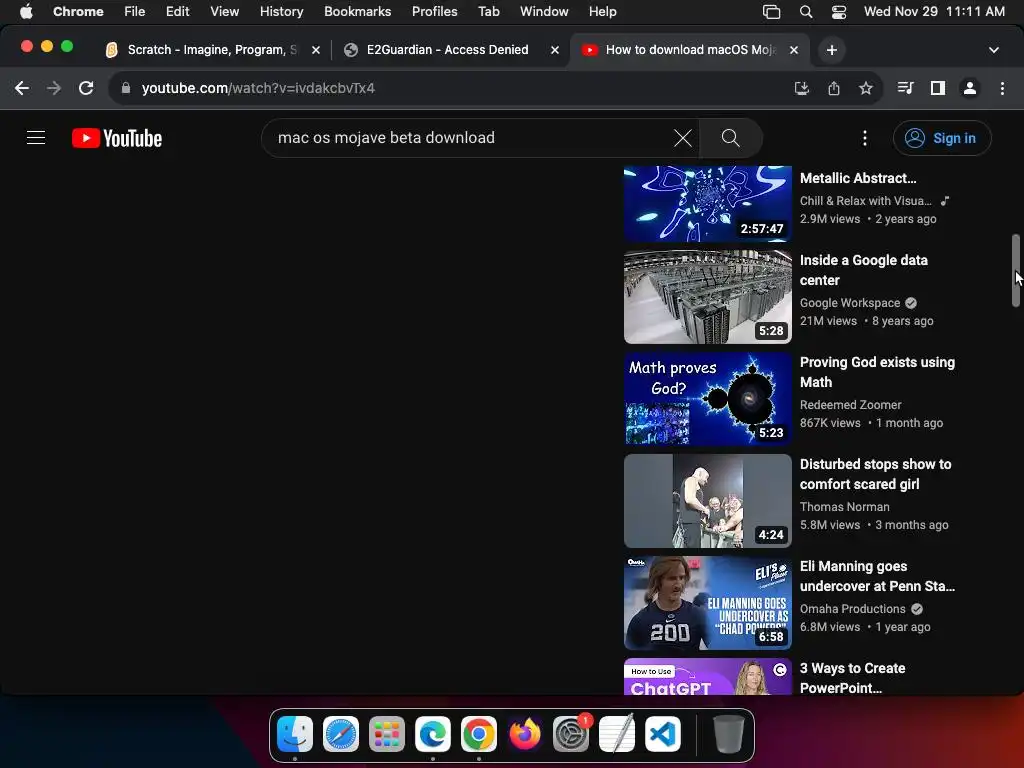Launch Safari from the Dock
The width and height of the screenshot is (1024, 768).
(340, 734)
